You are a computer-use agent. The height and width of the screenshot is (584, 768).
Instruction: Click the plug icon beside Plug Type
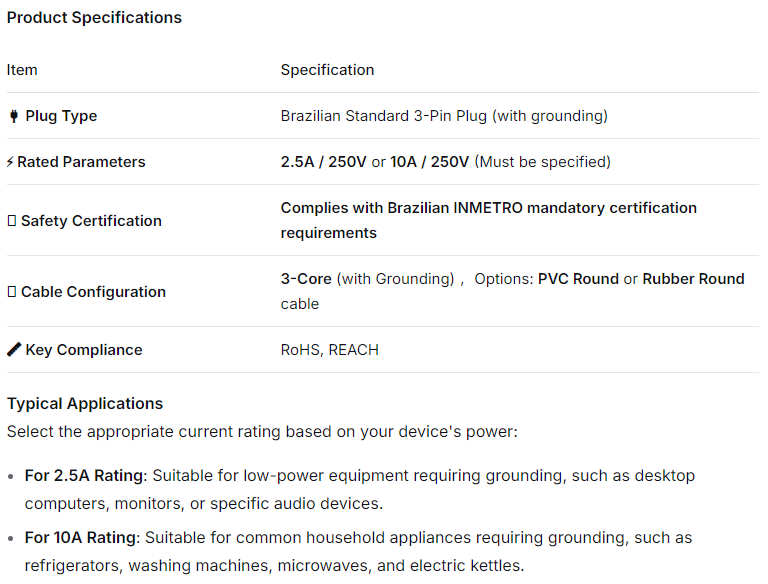(x=14, y=116)
